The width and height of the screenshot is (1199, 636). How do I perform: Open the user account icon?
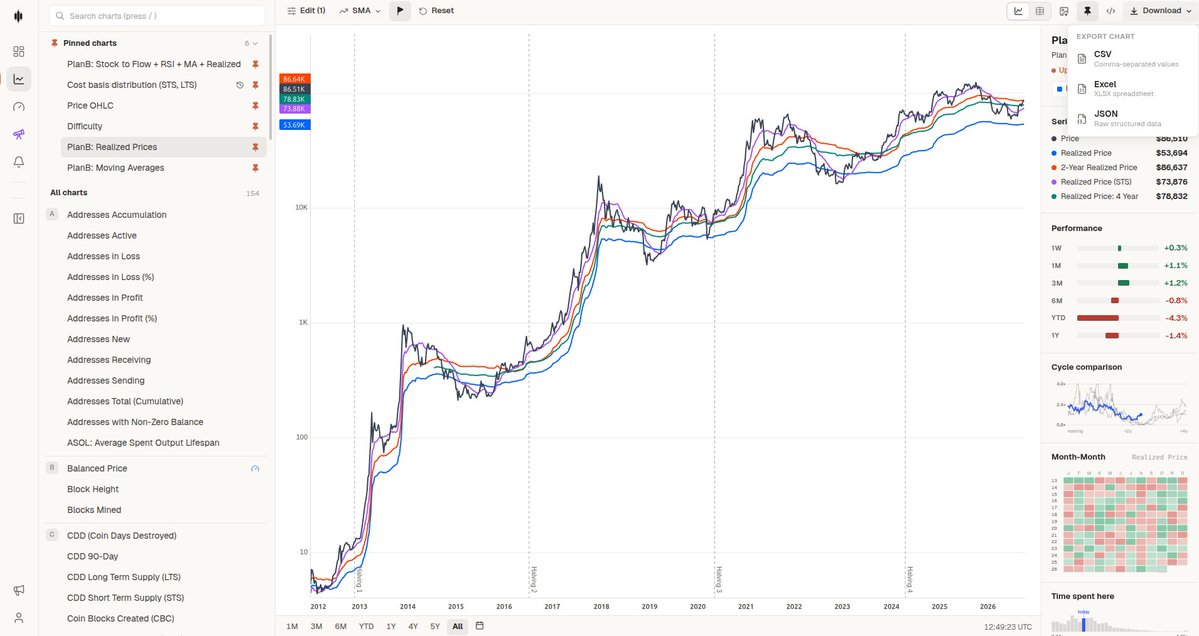tap(19, 618)
